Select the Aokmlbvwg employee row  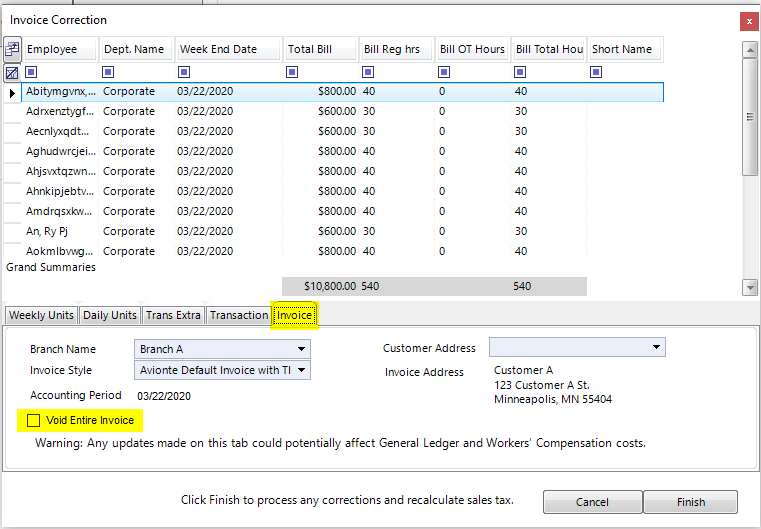(342, 250)
